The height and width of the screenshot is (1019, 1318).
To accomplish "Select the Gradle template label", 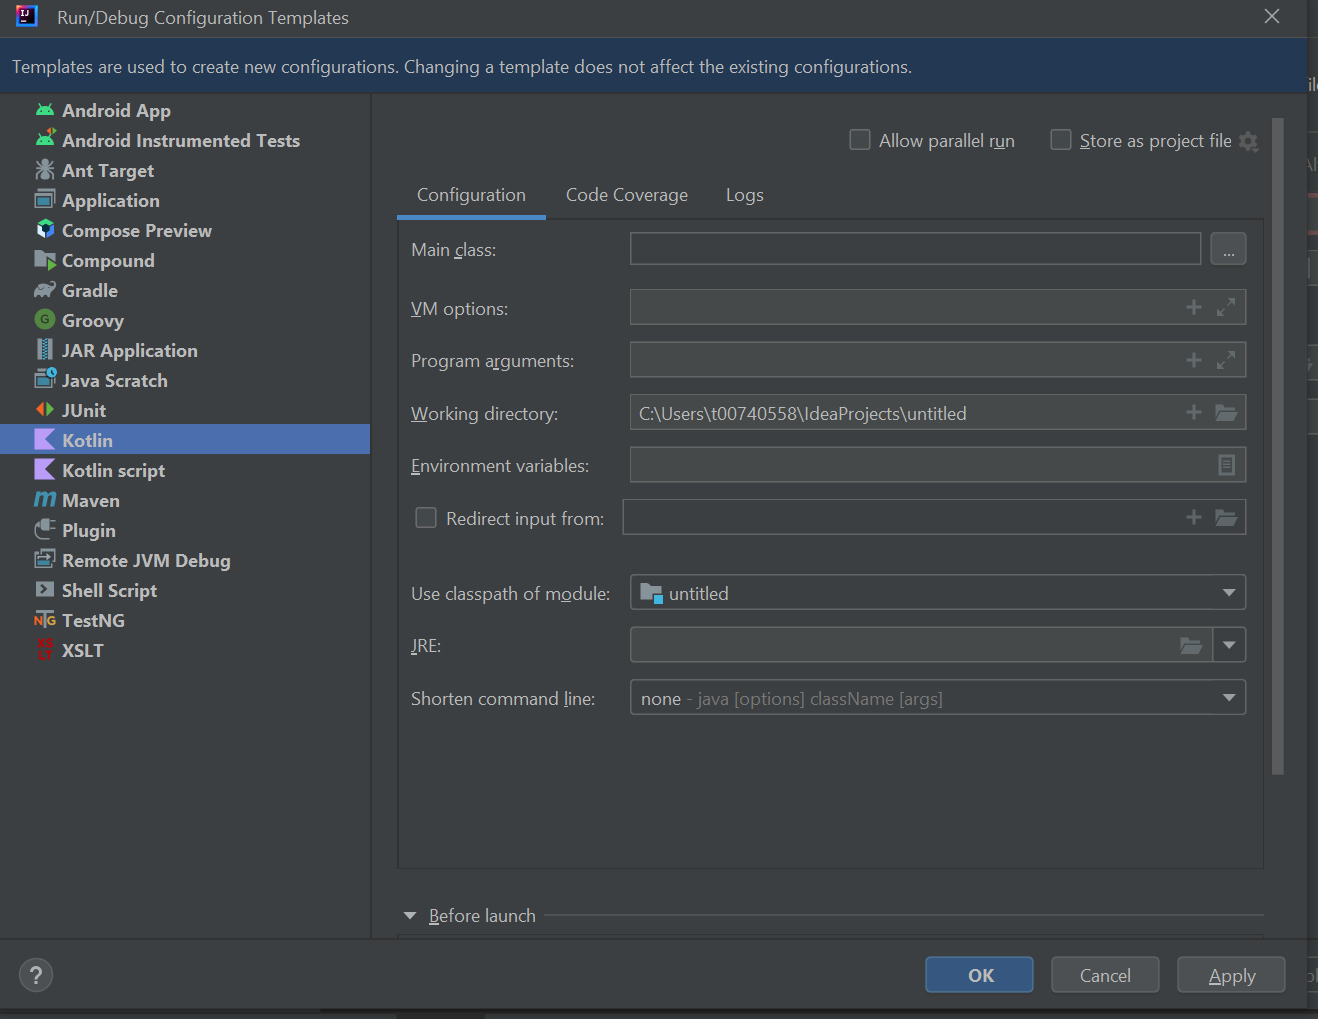I will (x=90, y=290).
